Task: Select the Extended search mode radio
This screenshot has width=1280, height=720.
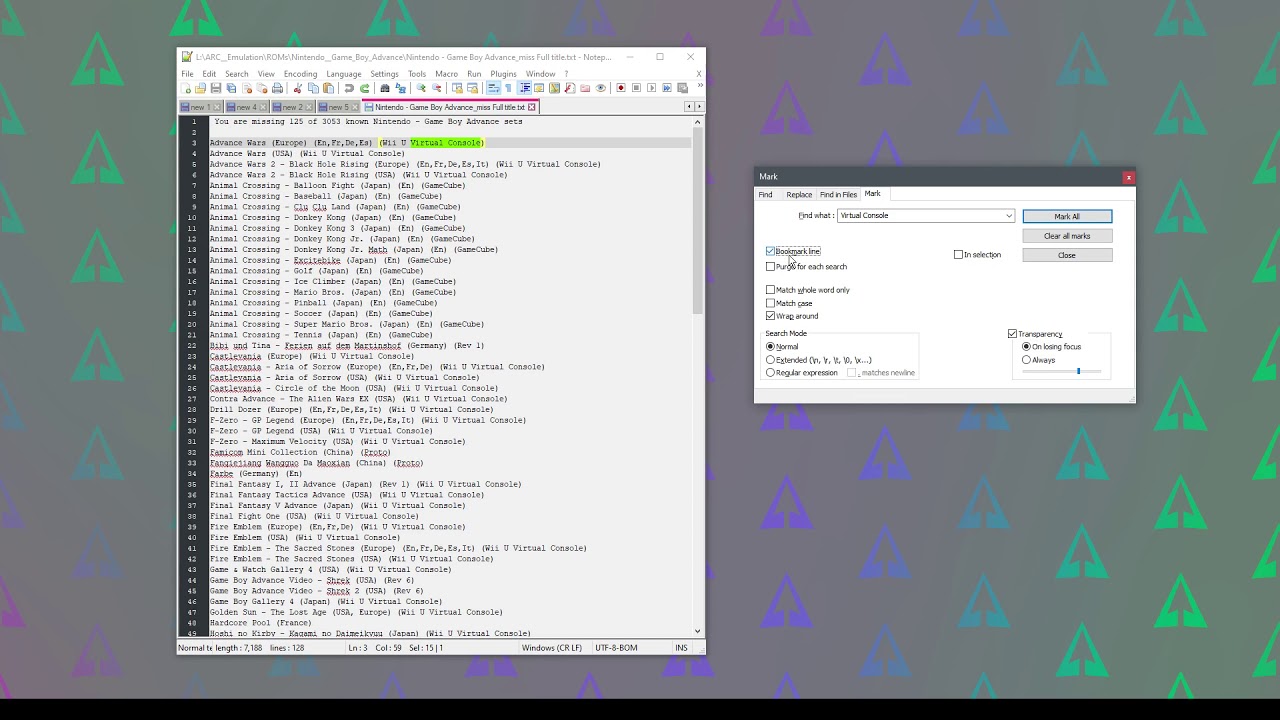Action: [x=770, y=360]
